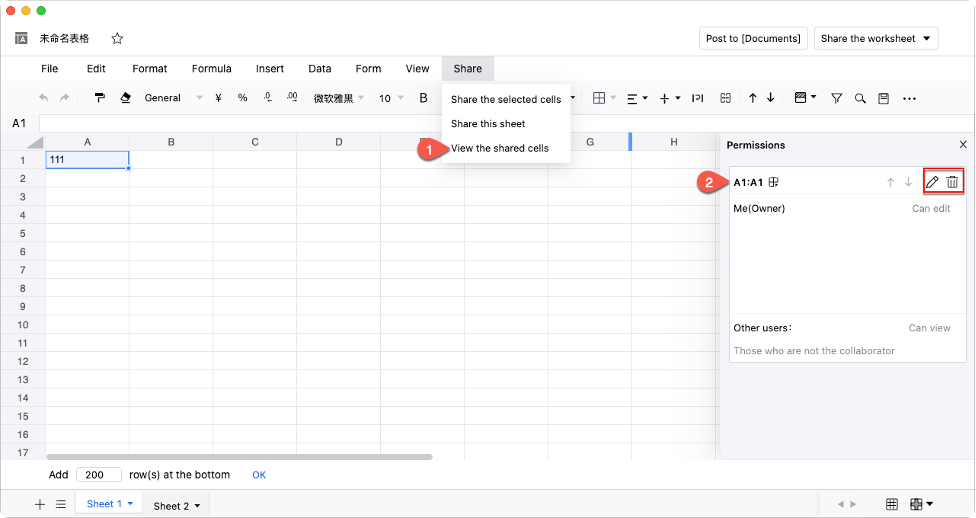This screenshot has height=518, width=976.
Task: Open the search magnifier tool
Action: tap(860, 98)
